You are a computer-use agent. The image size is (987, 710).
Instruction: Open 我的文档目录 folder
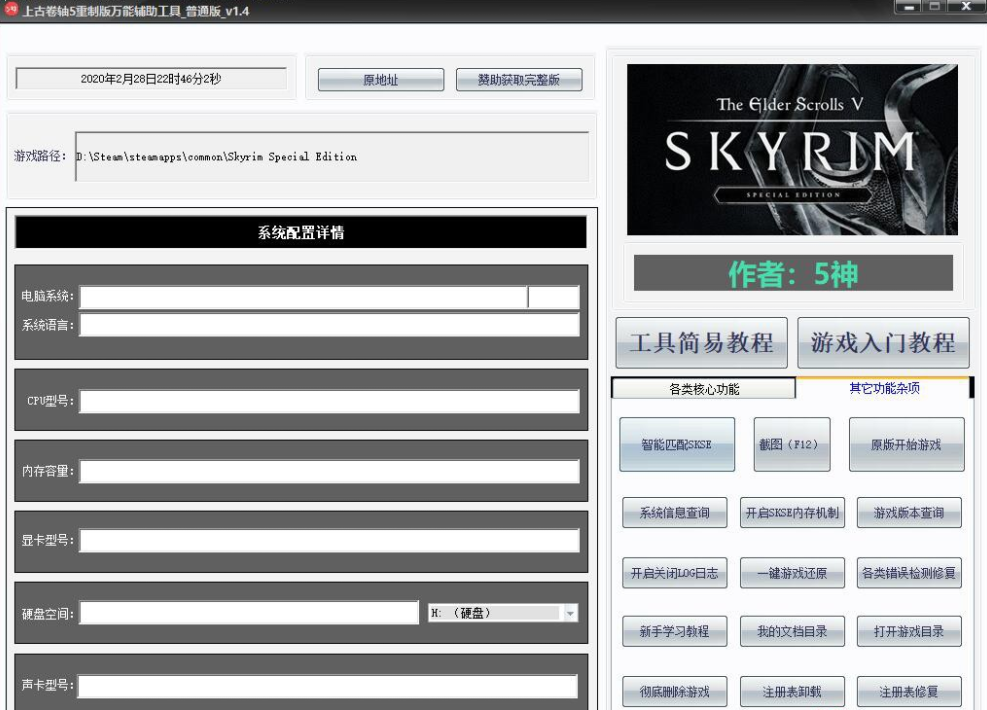tap(792, 631)
